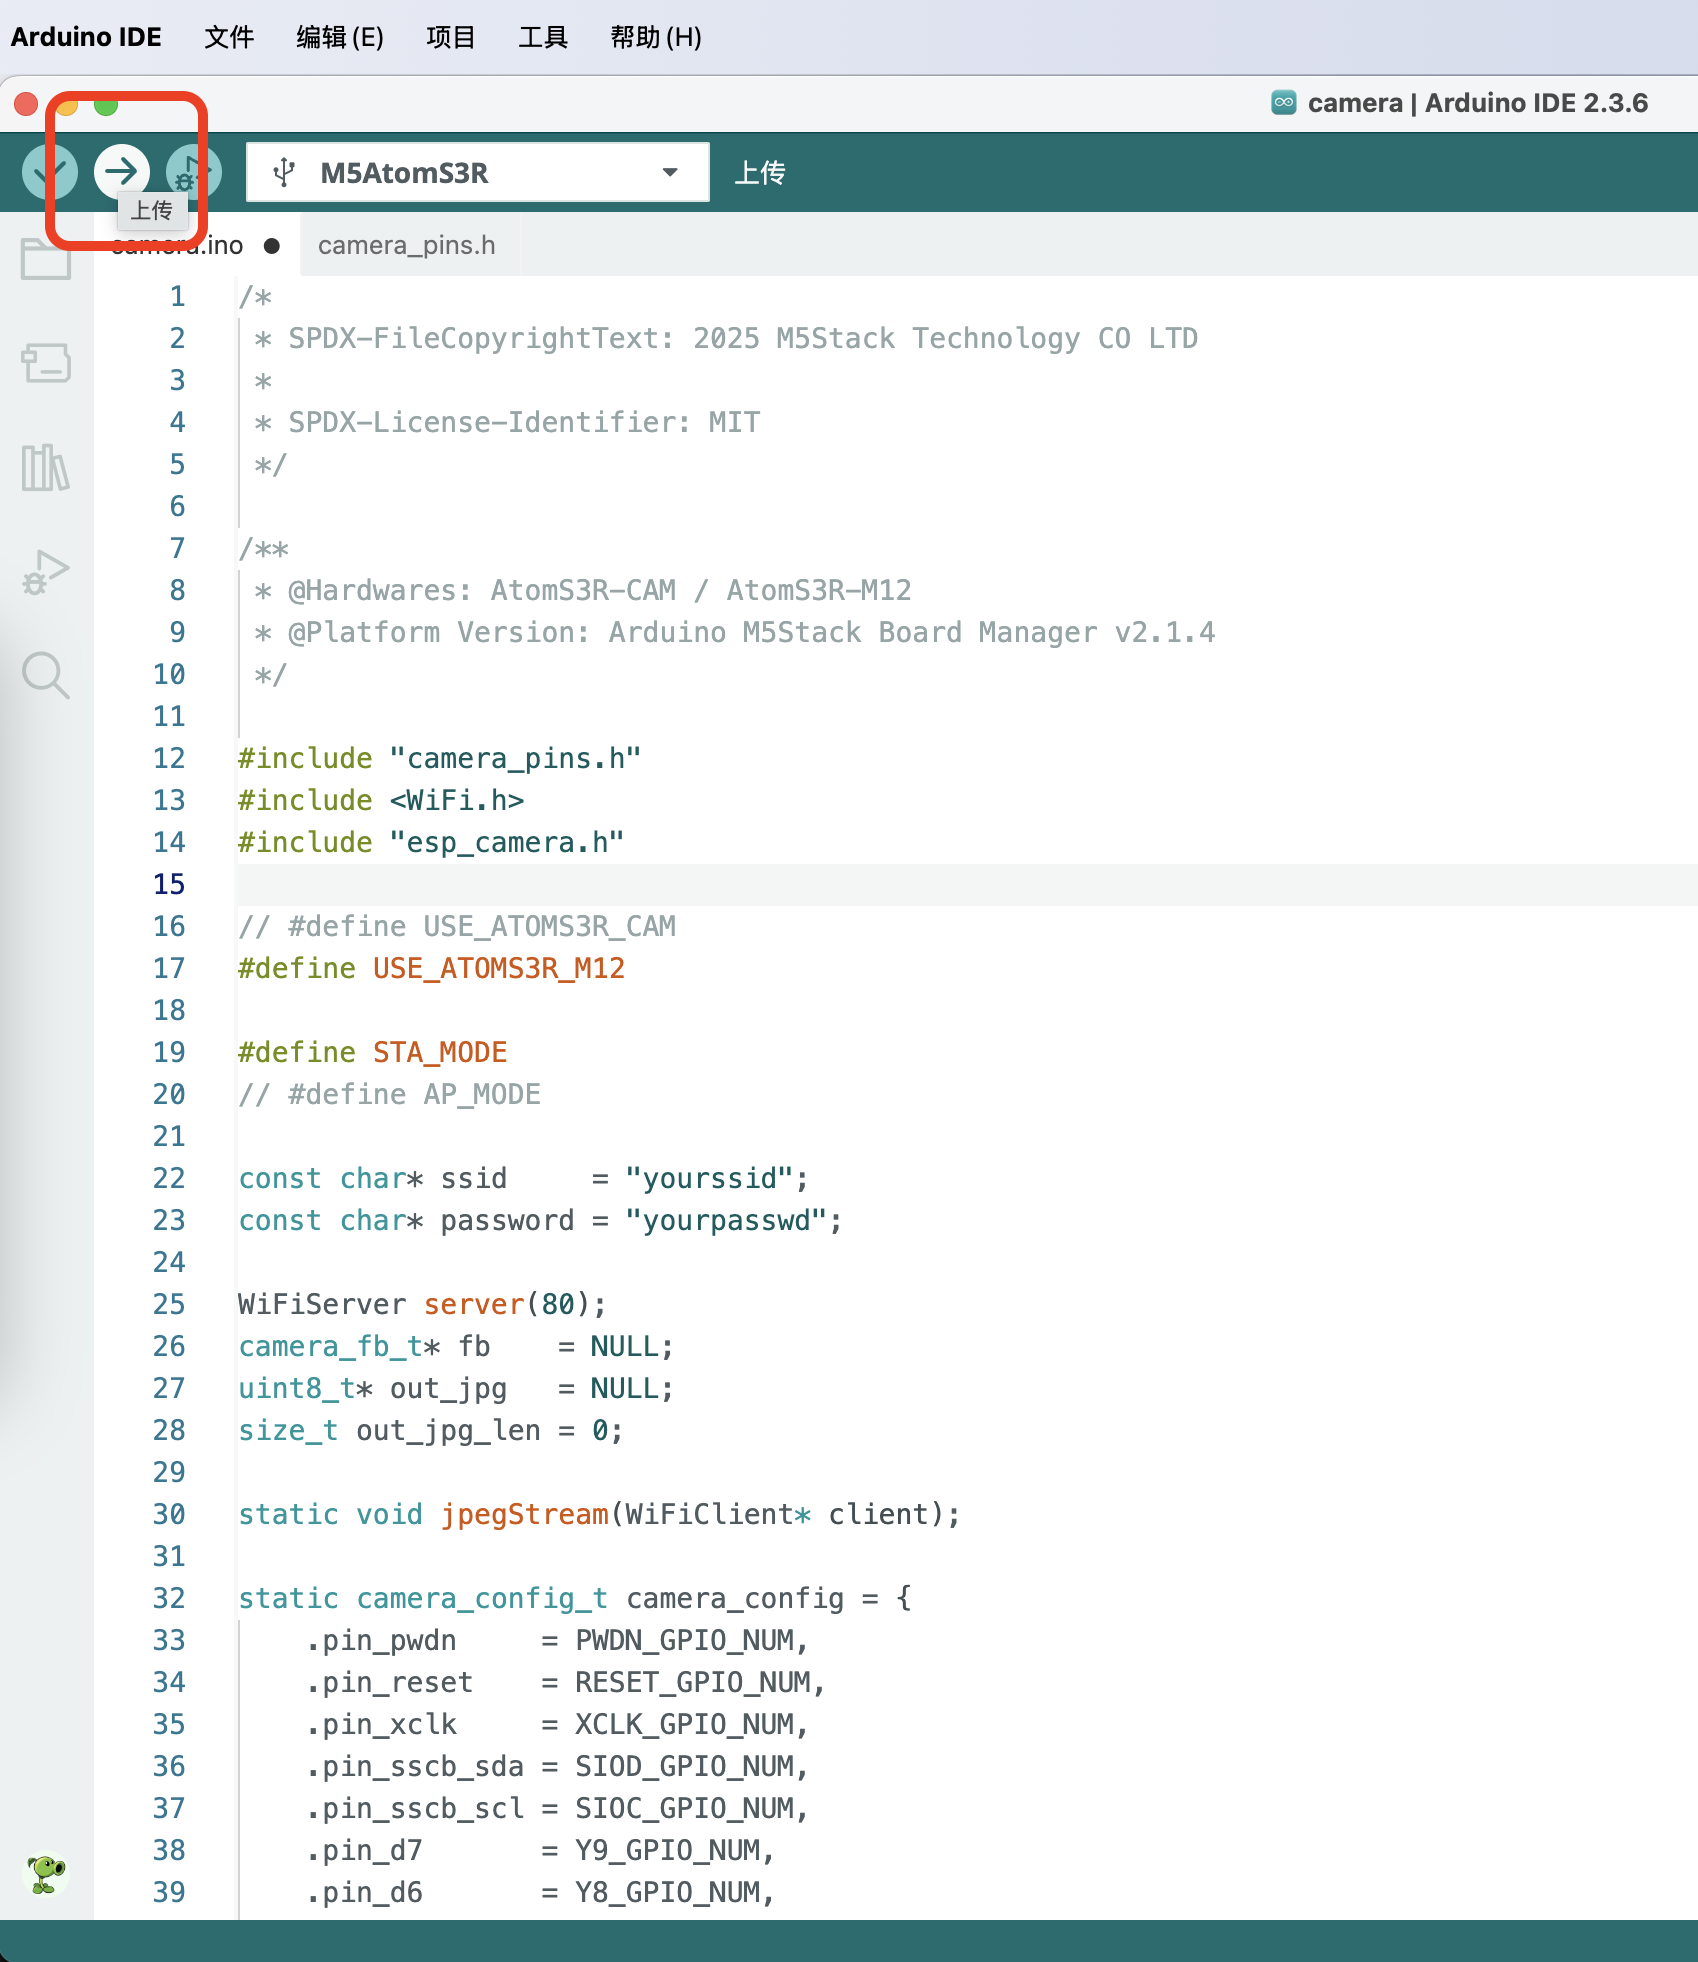The image size is (1698, 1962).
Task: Click SIOC_GPIO_NUM on line 37
Action: [x=684, y=1808]
